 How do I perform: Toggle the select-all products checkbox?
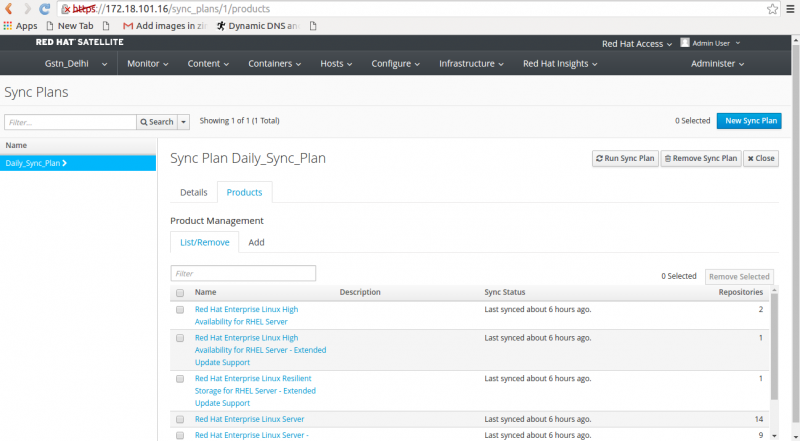point(180,293)
